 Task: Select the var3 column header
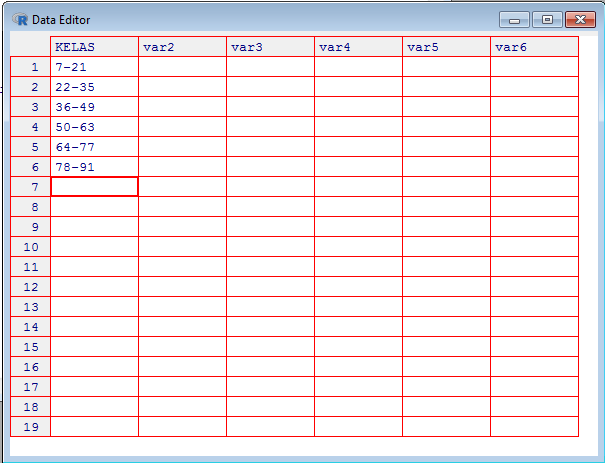point(270,47)
